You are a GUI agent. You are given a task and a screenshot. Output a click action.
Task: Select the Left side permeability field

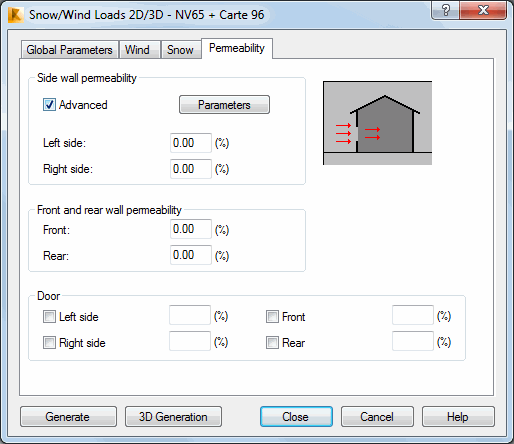pos(191,143)
